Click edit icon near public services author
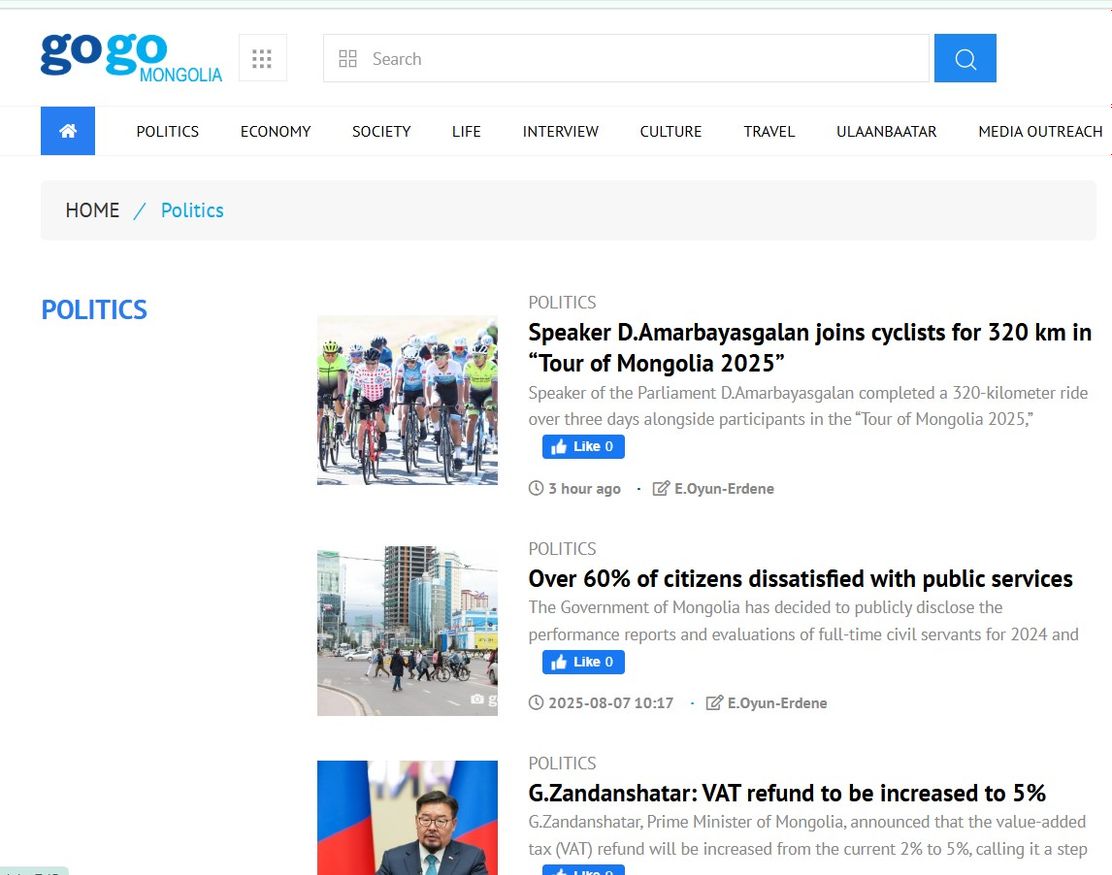1112x875 pixels. tap(714, 703)
